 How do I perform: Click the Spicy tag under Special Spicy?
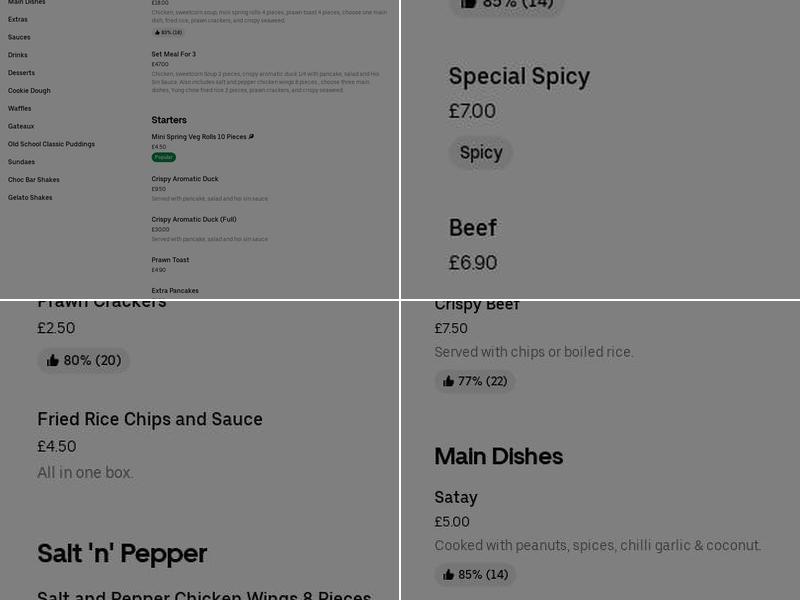[x=481, y=152]
